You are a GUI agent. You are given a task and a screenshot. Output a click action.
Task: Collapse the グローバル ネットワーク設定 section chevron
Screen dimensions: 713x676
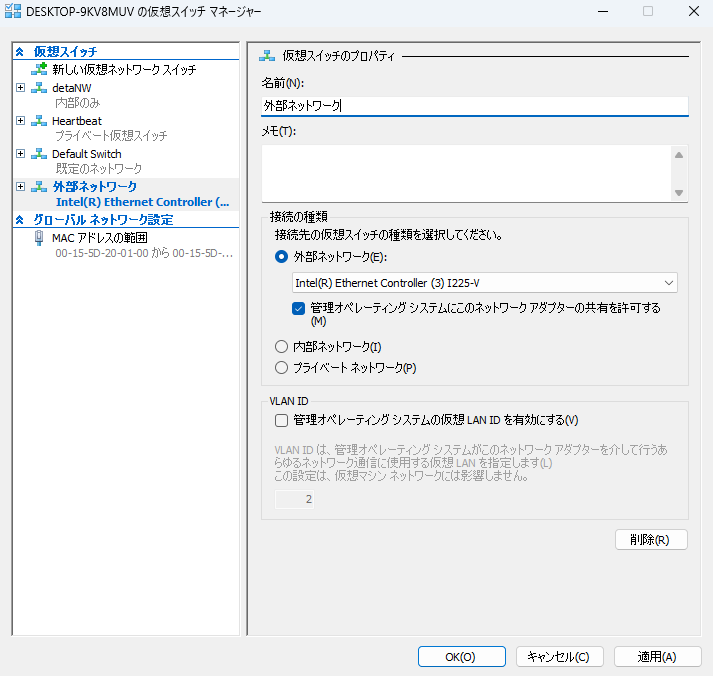20,220
